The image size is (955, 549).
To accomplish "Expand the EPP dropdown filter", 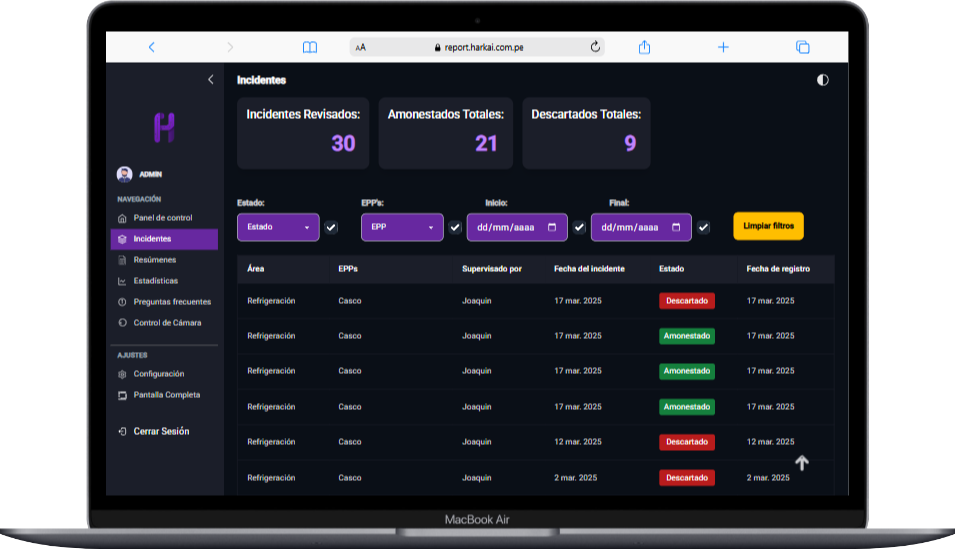I will click(402, 227).
